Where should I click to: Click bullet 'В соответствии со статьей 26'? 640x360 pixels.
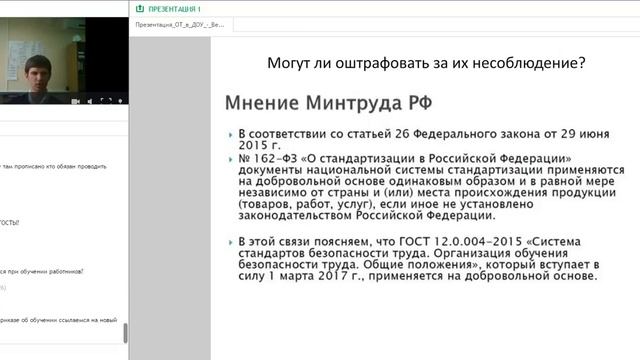424,139
